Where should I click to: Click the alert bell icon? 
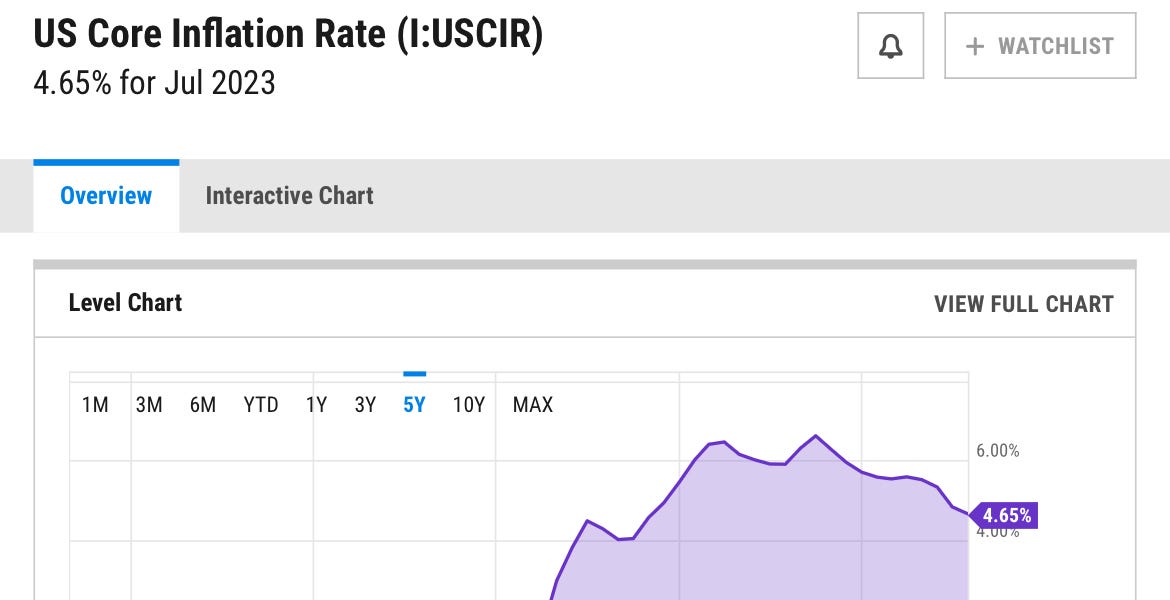890,45
